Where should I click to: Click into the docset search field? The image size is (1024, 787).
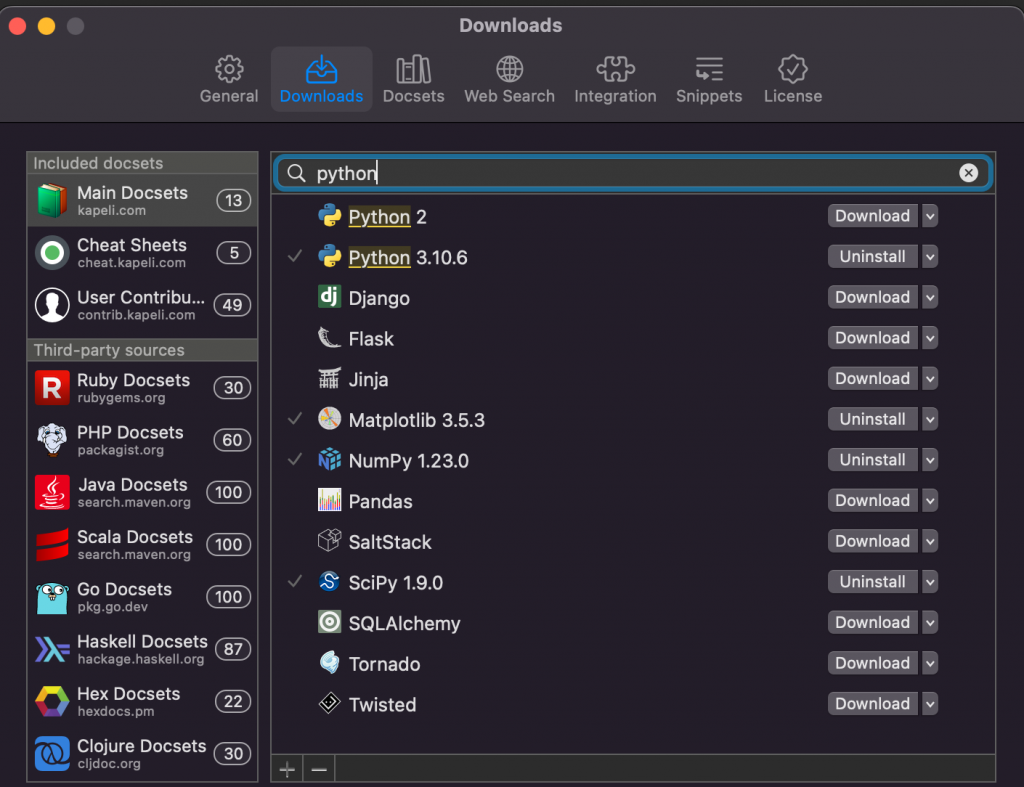coord(633,173)
